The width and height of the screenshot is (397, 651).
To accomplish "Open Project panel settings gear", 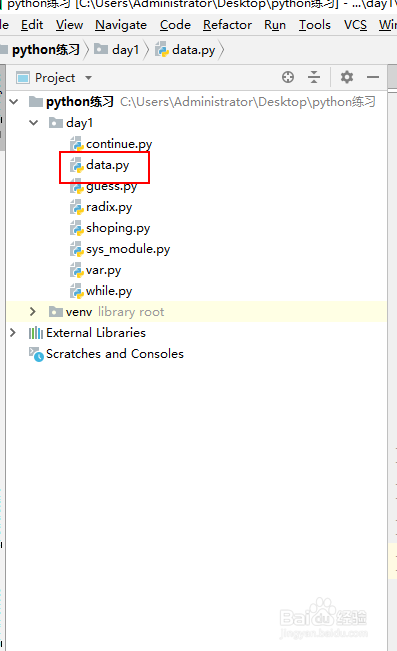I will (347, 77).
